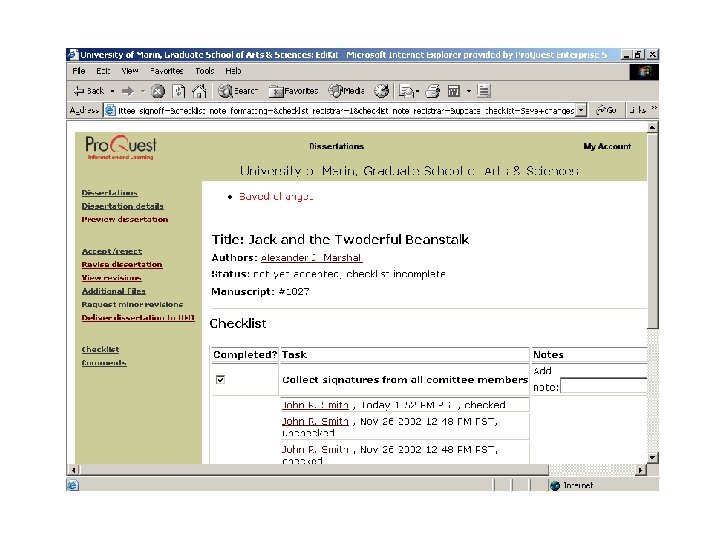This screenshot has height=540, width=720.
Task: Click the vertical scrollbar down arrow
Action: pyautogui.click(x=652, y=458)
